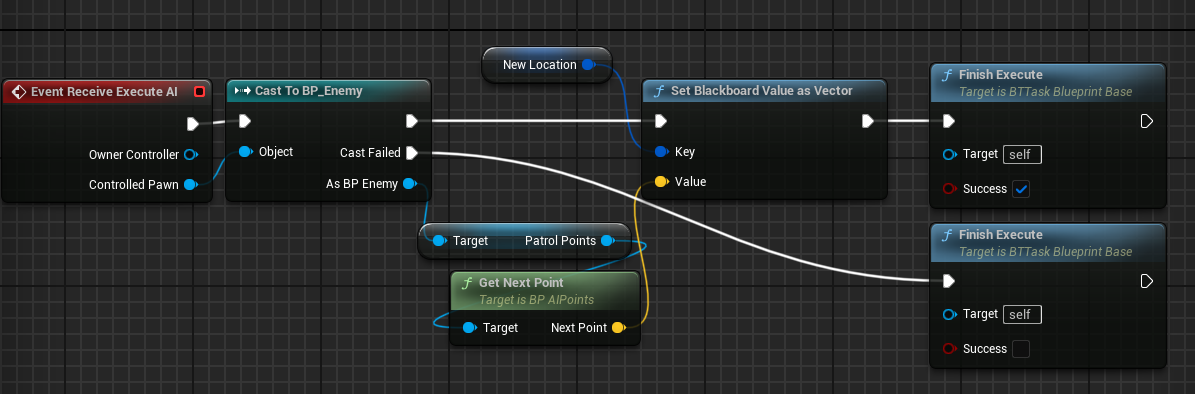
Task: Click Success pin circle beside the unchecked box
Action: [x=950, y=348]
